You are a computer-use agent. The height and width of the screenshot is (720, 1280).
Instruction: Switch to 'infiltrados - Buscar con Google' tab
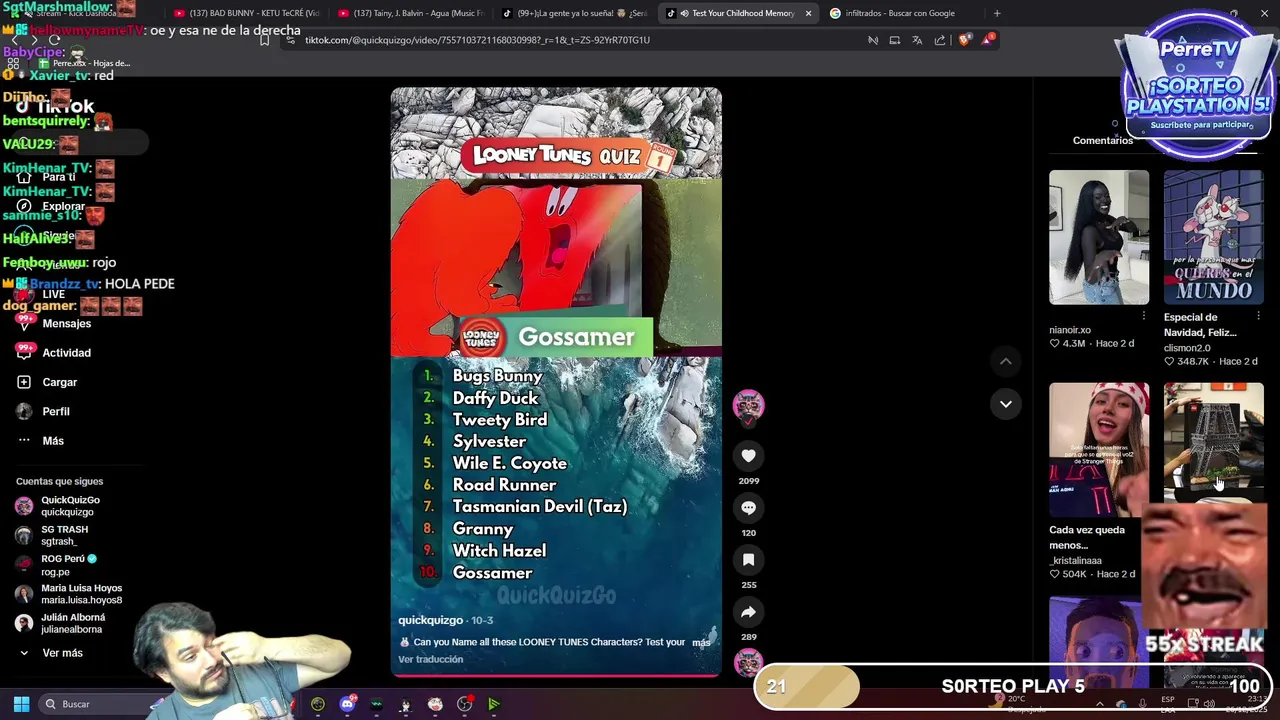click(900, 13)
